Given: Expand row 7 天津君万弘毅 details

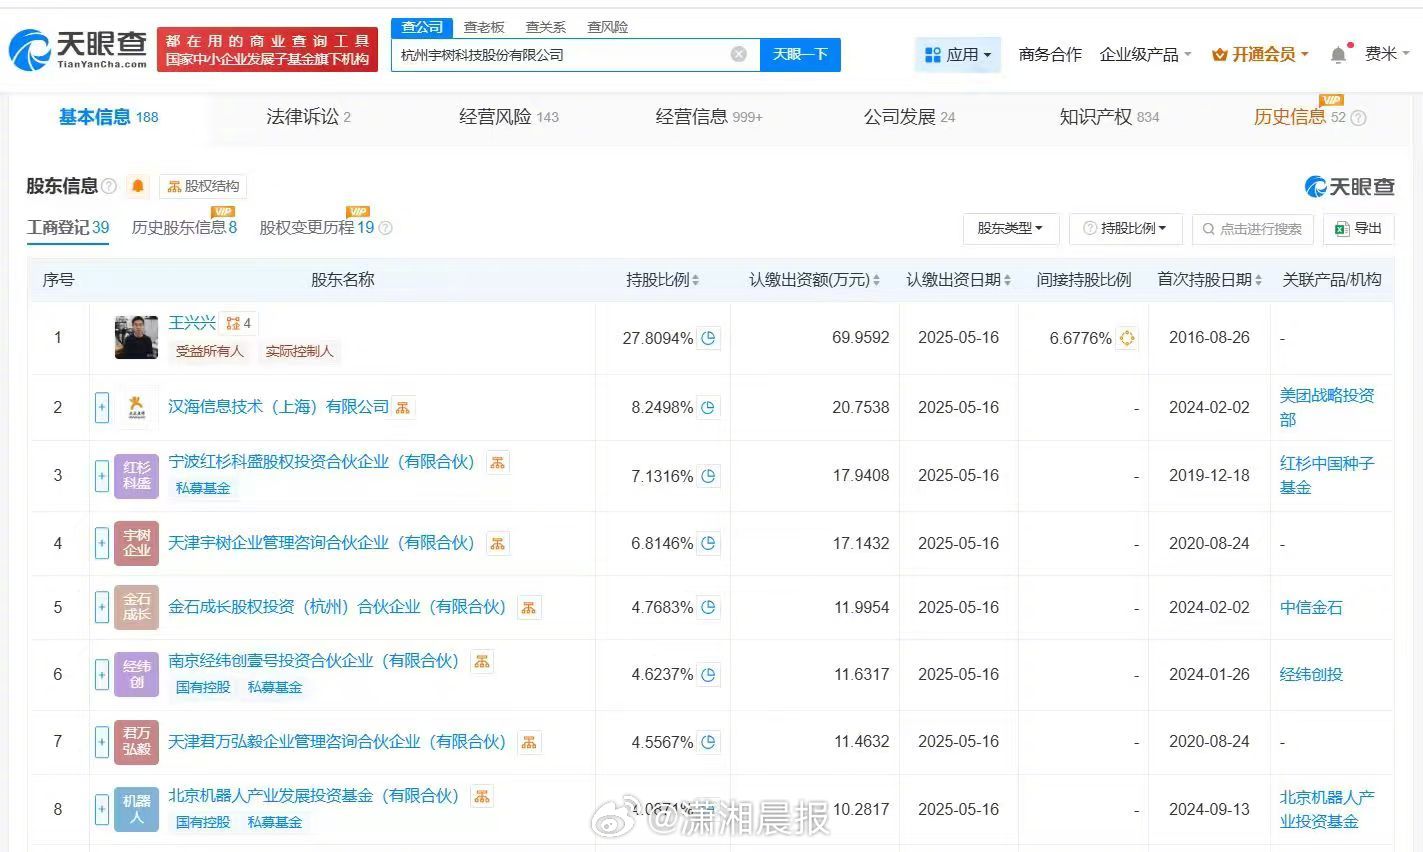Looking at the screenshot, I should coord(102,742).
